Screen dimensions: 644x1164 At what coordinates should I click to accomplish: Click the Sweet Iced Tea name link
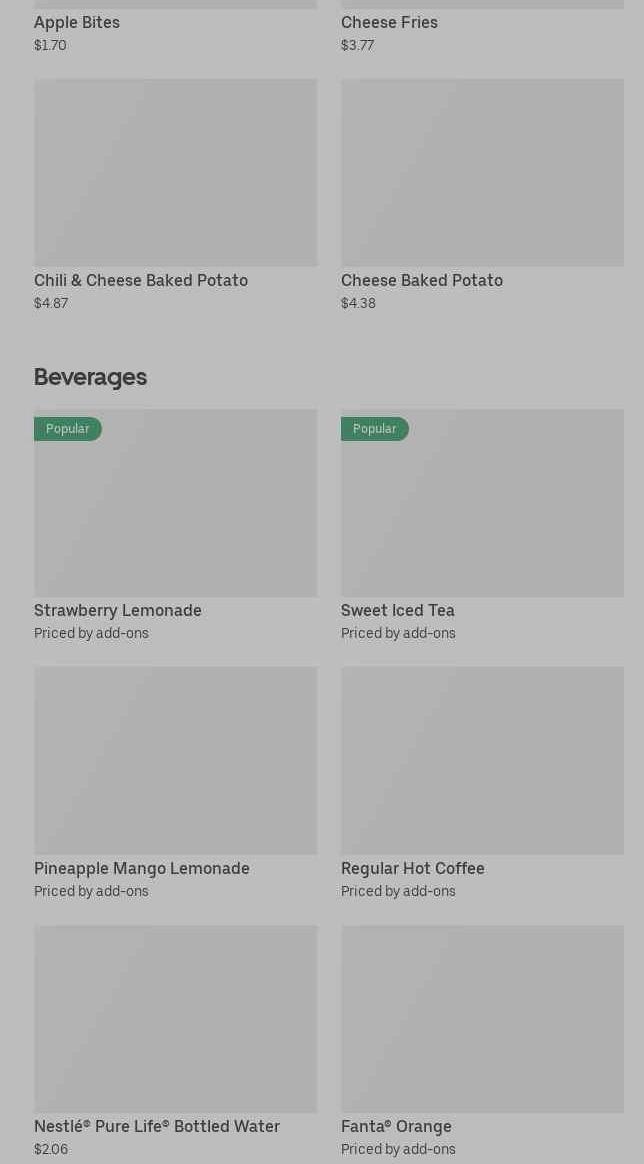[x=398, y=610]
